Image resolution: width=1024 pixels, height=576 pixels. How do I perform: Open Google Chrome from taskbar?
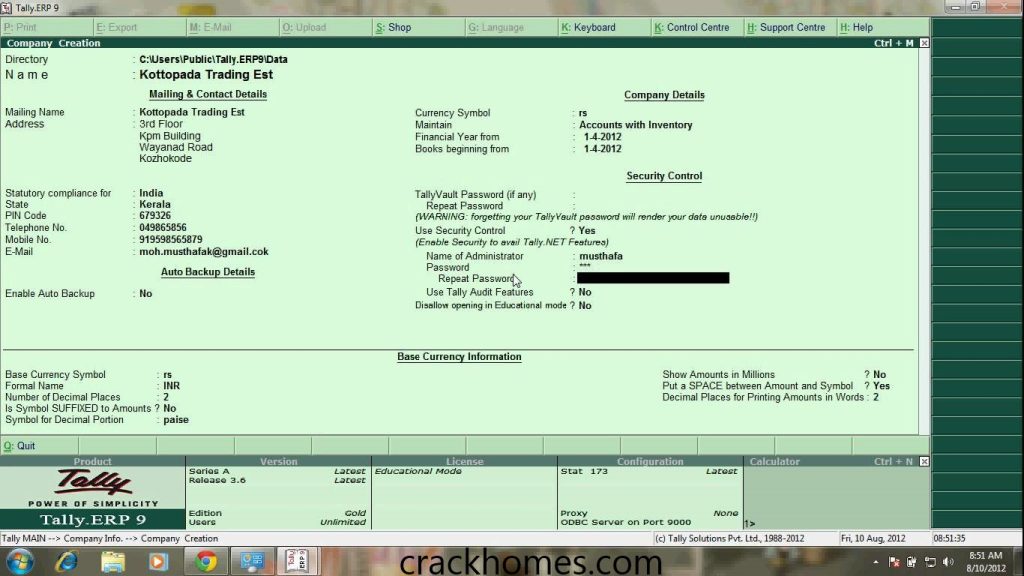pyautogui.click(x=206, y=562)
